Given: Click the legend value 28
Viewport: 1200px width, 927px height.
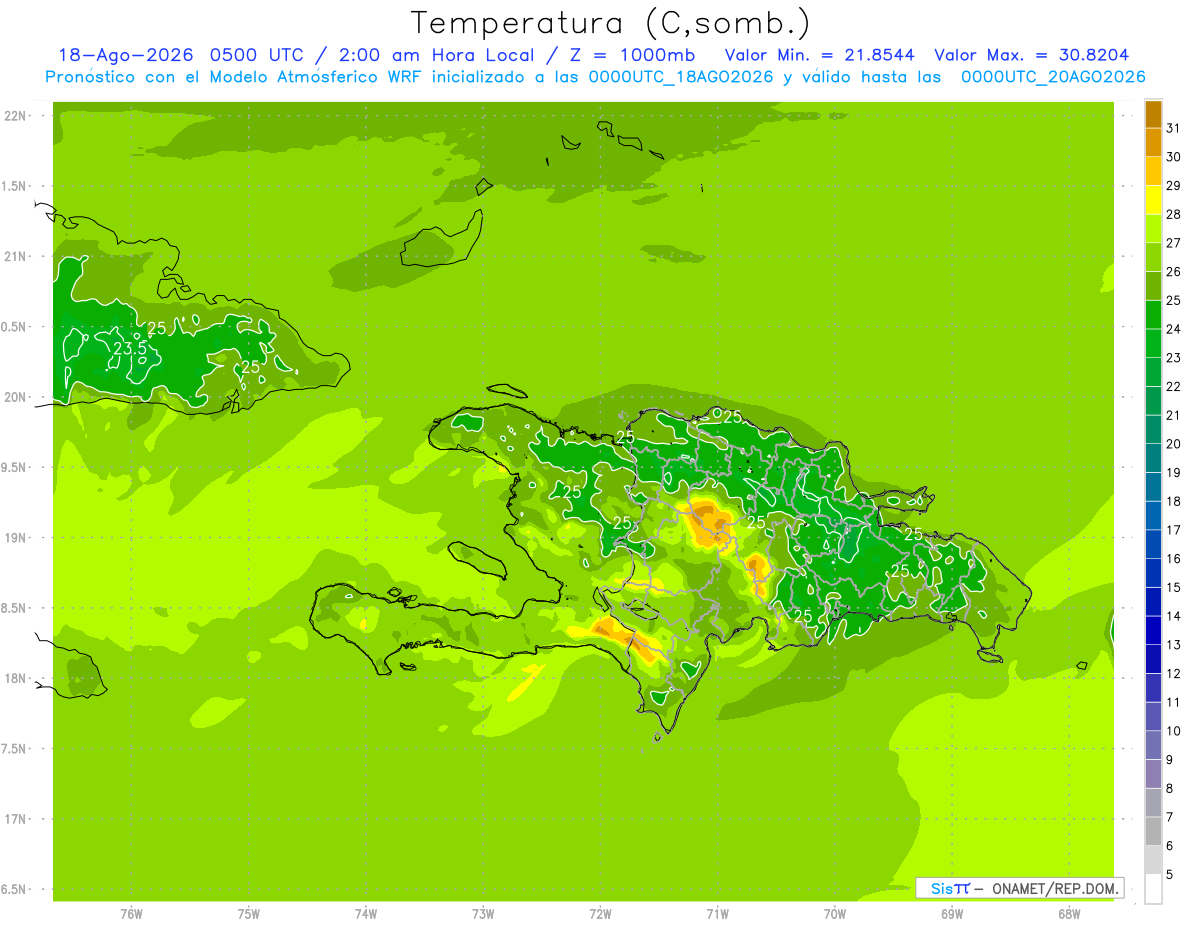Looking at the screenshot, I should (1174, 214).
